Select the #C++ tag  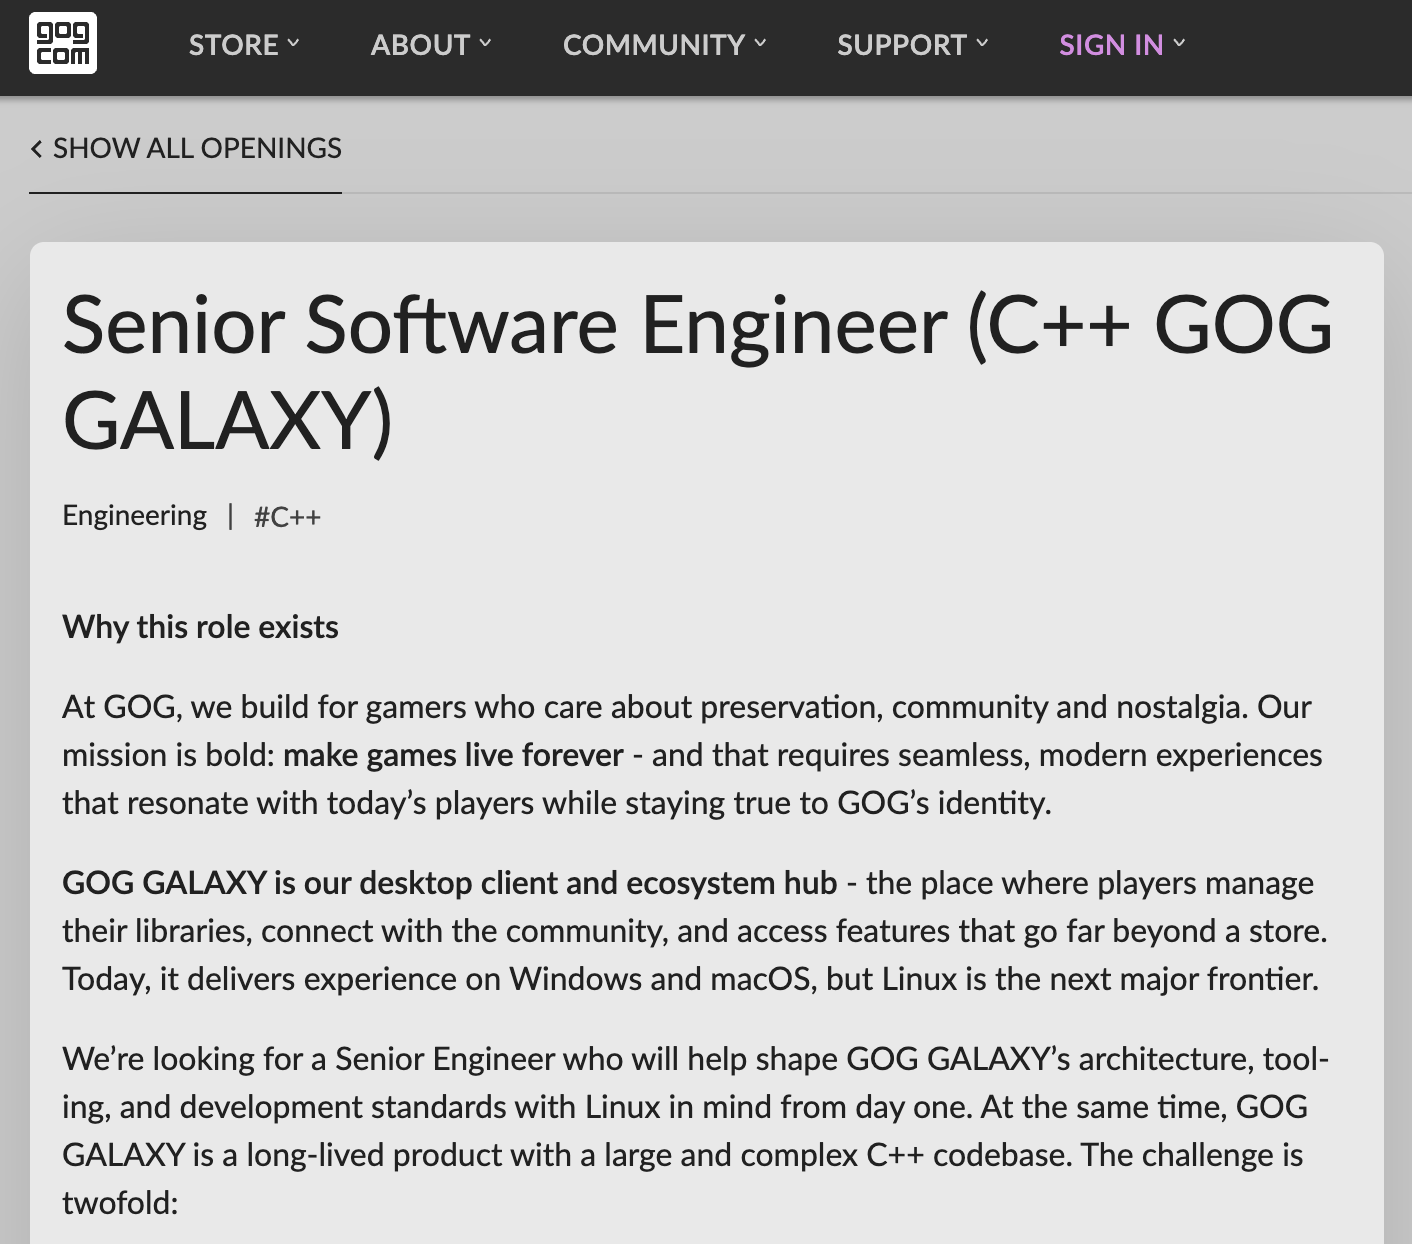[x=287, y=517]
